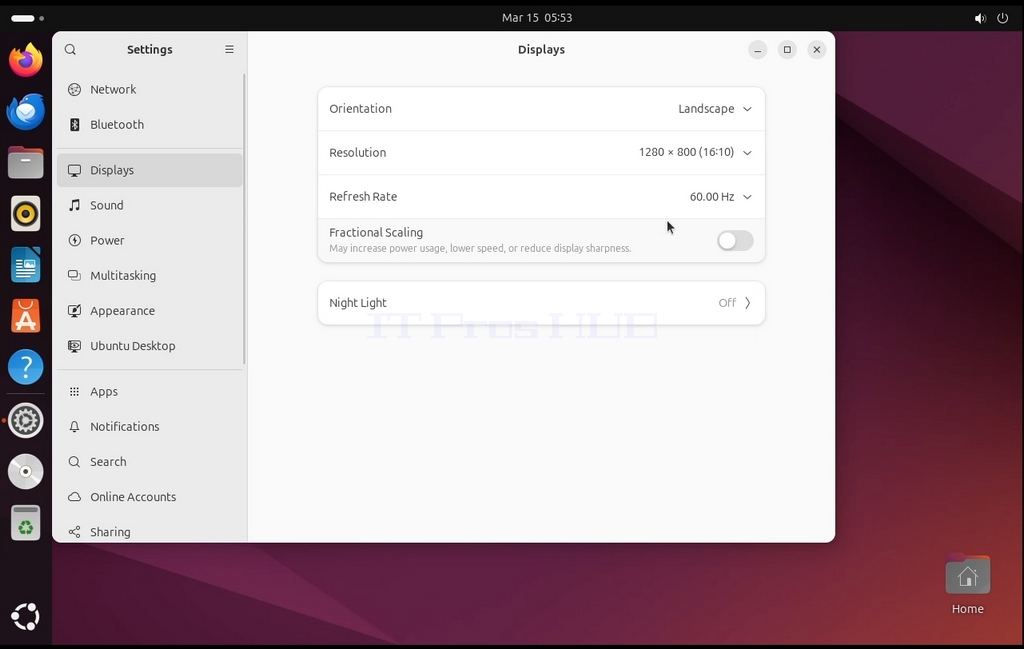Open the Files manager from the dock
This screenshot has height=649, width=1024.
[x=25, y=163]
